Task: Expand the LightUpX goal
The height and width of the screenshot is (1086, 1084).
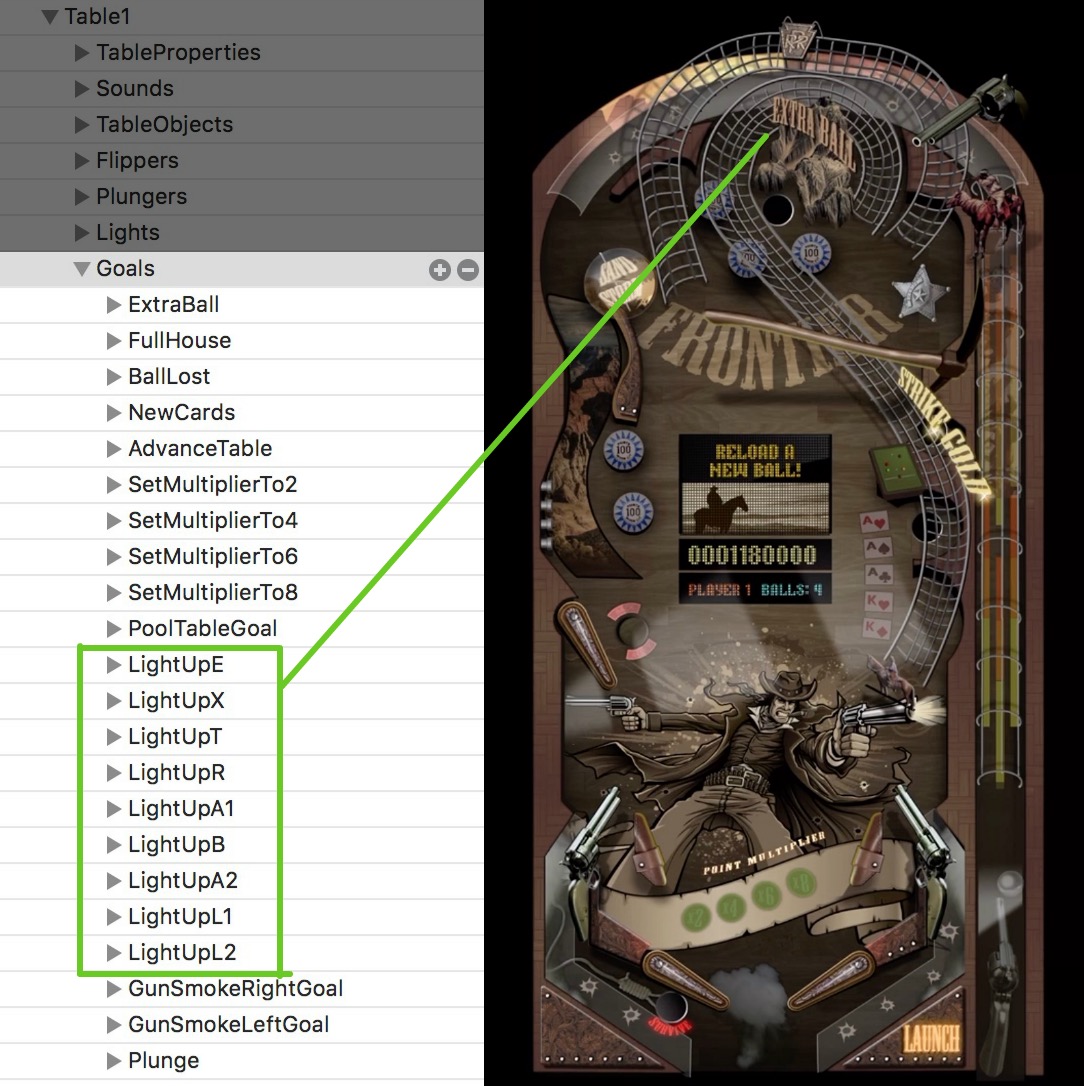Action: pos(112,700)
